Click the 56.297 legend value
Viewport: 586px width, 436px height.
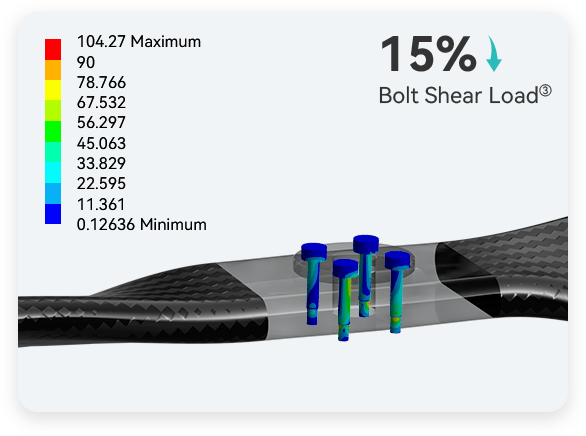tap(101, 123)
